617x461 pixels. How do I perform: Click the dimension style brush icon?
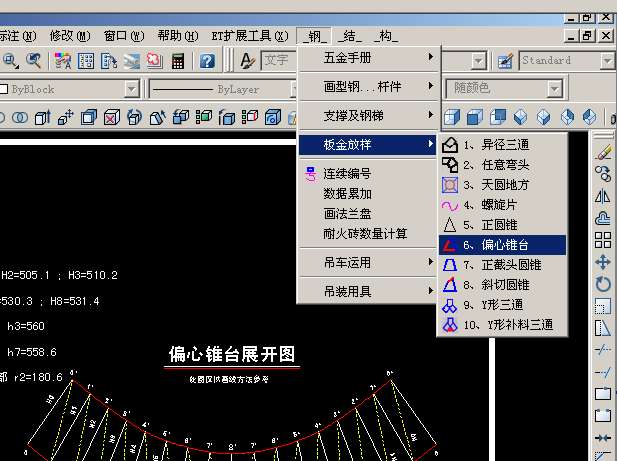point(505,61)
